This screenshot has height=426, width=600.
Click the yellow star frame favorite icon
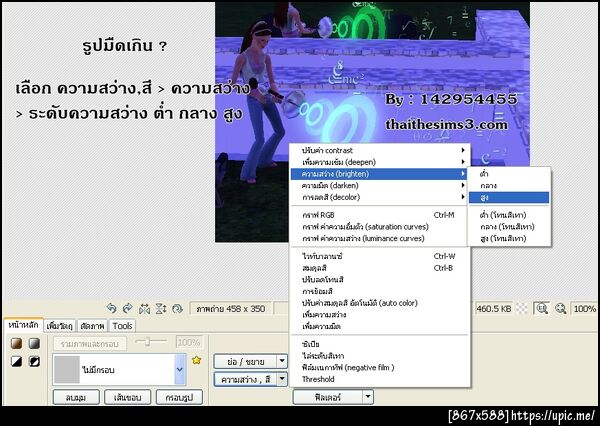click(196, 360)
